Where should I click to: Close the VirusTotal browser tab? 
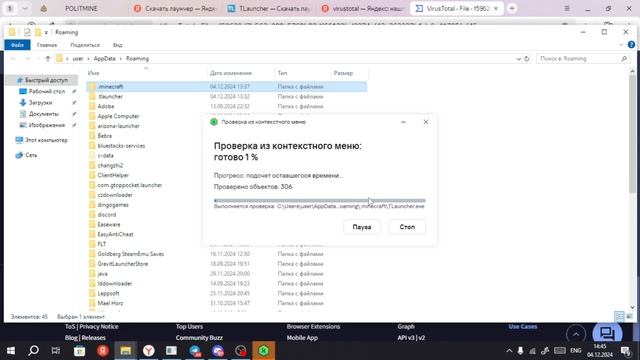click(x=496, y=8)
